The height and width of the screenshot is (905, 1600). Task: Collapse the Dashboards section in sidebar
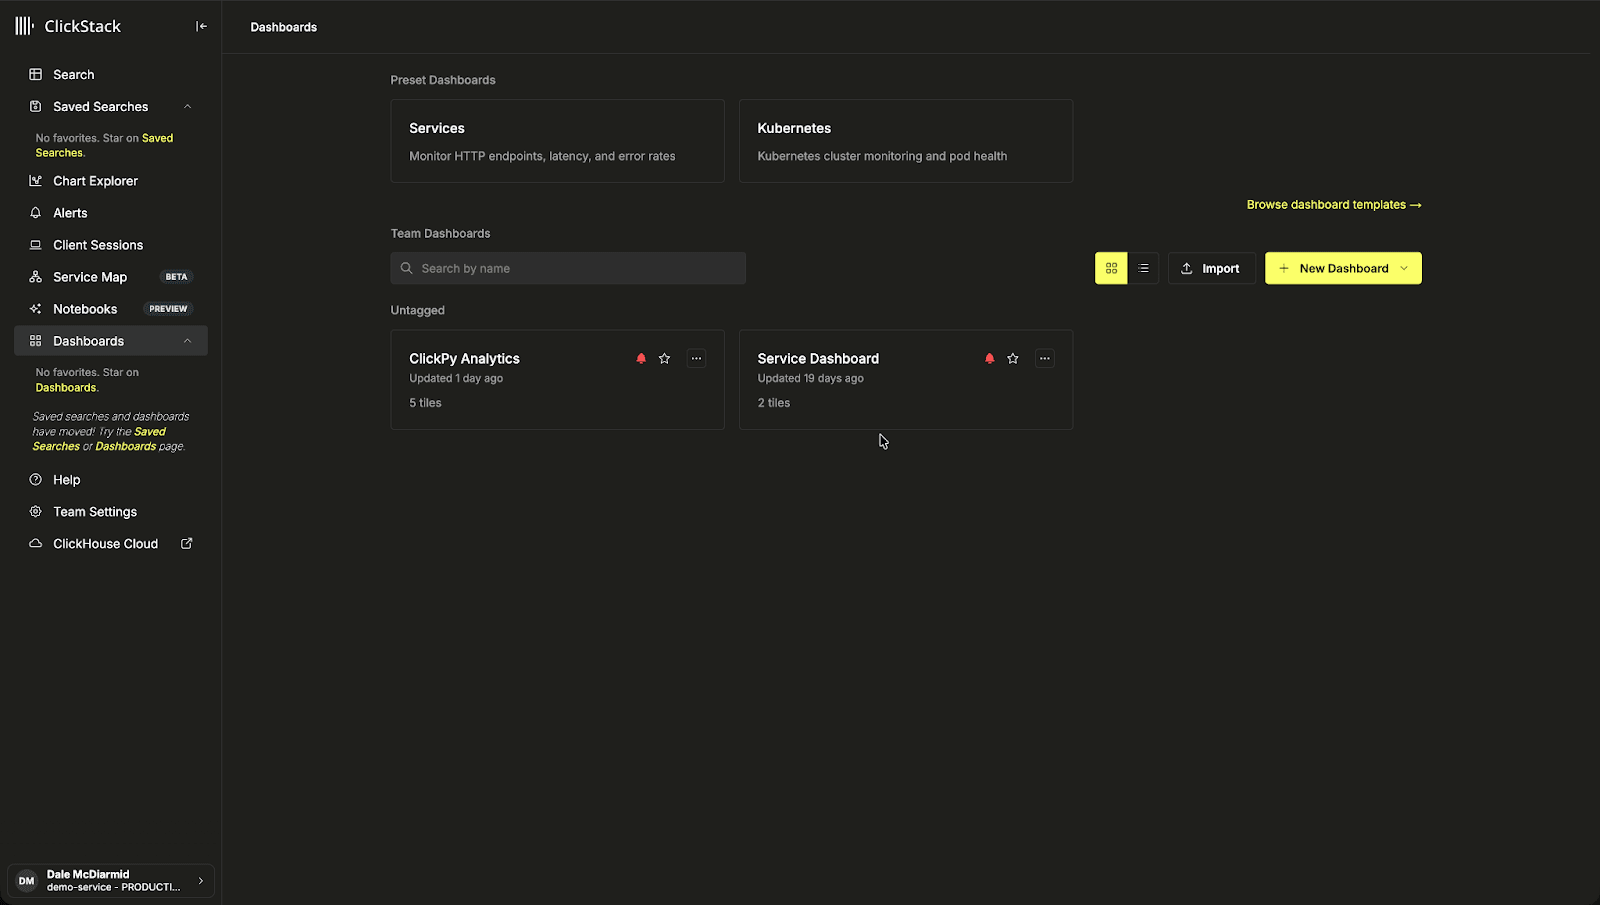(187, 340)
